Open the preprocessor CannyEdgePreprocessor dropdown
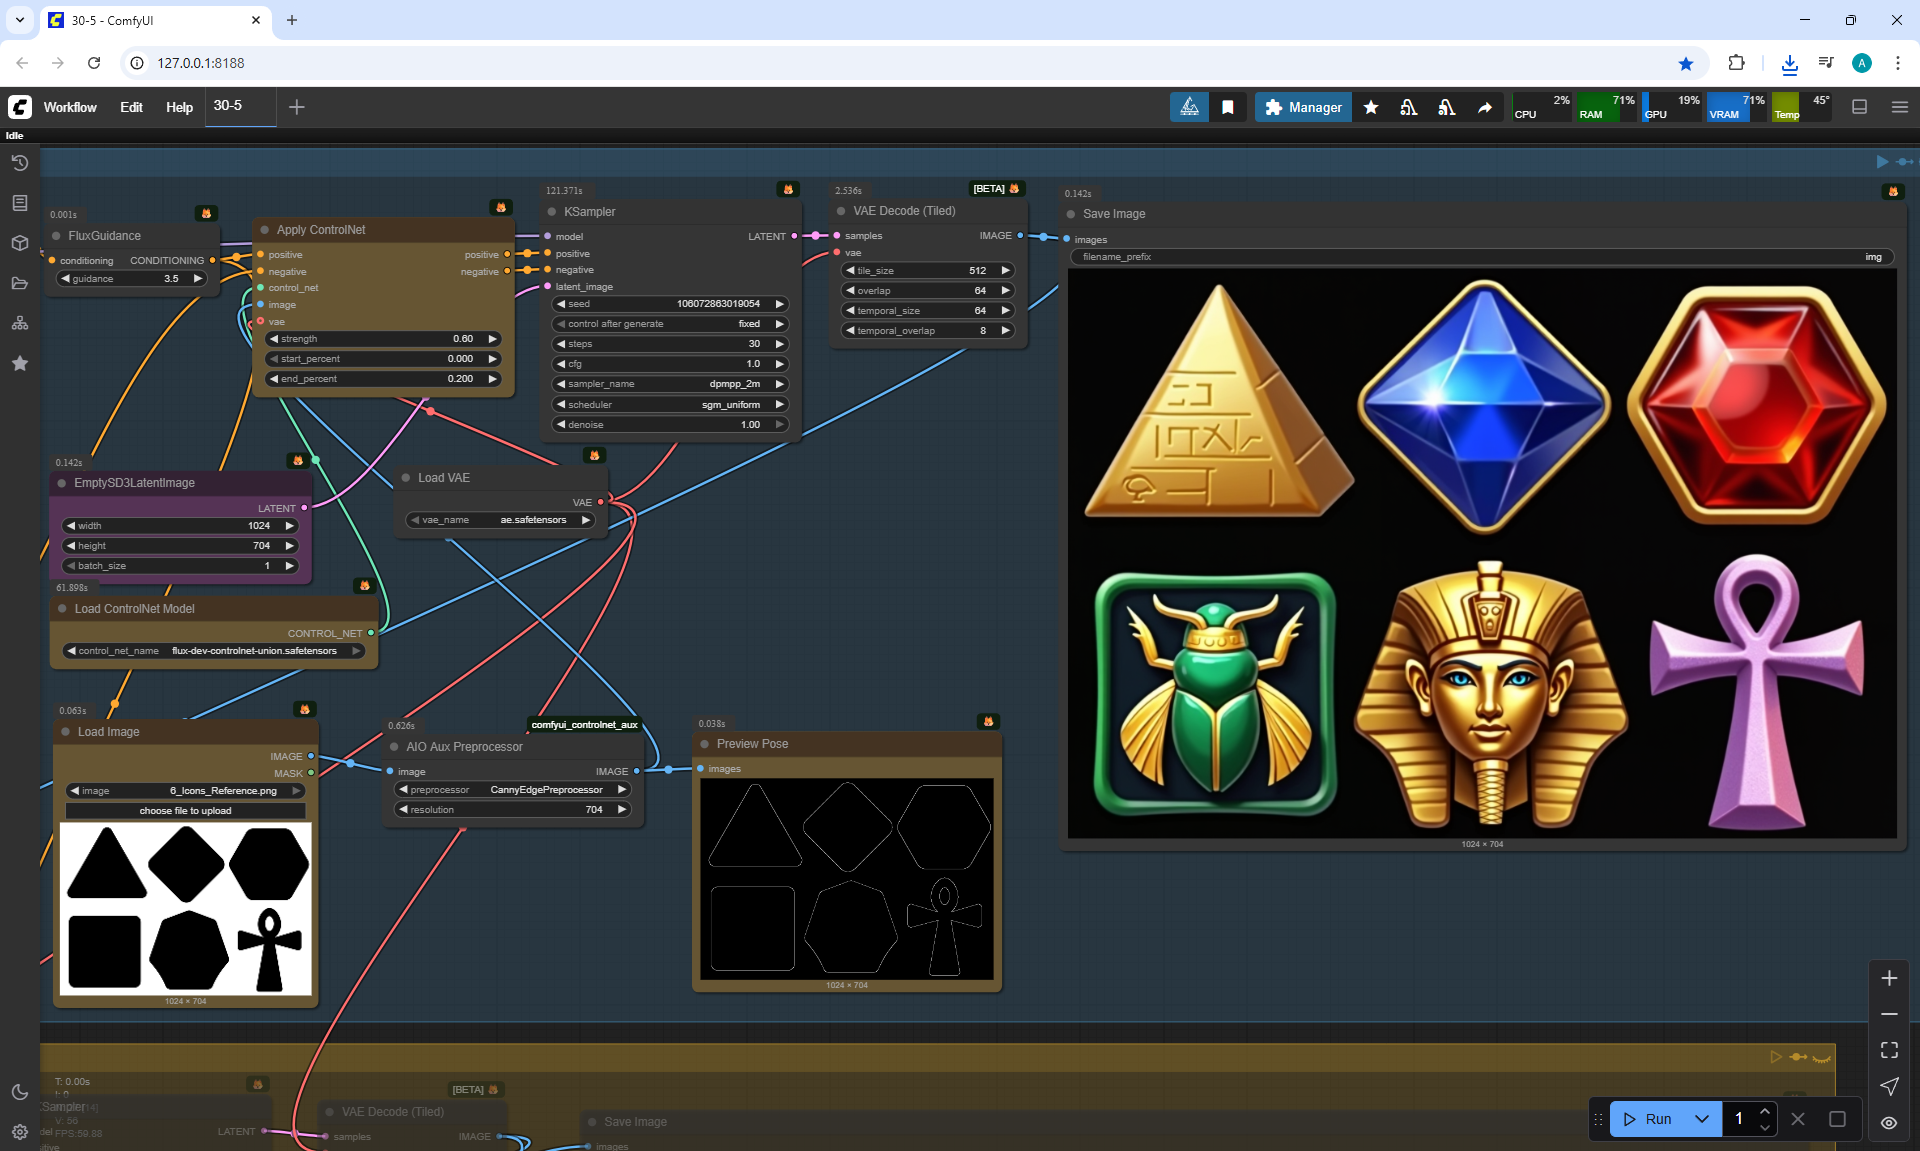Image resolution: width=1920 pixels, height=1151 pixels. 512,790
